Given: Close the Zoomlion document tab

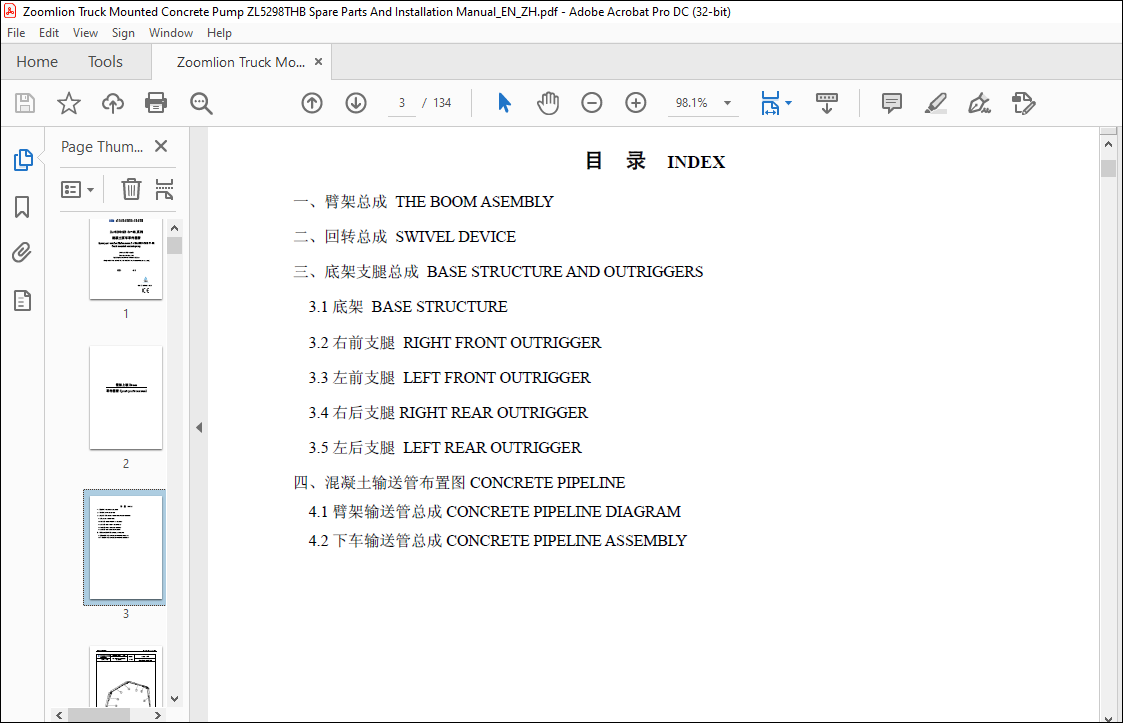Looking at the screenshot, I should (319, 62).
